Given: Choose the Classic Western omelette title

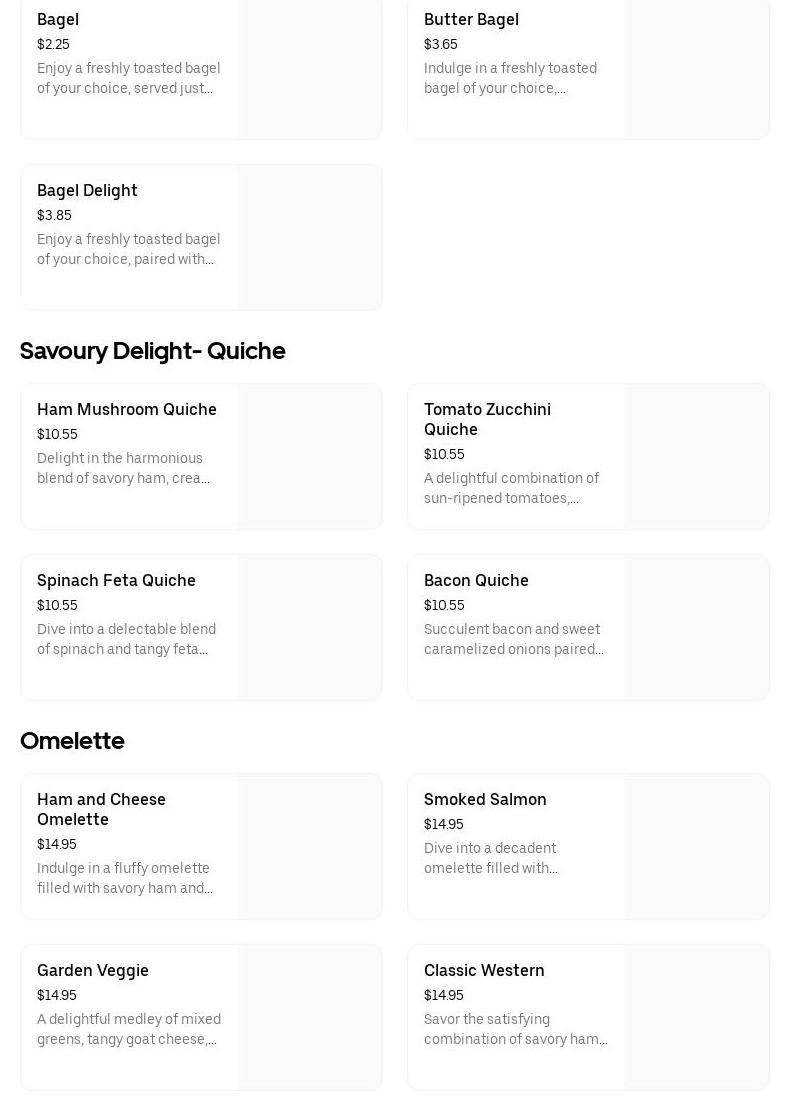Looking at the screenshot, I should tap(484, 970).
